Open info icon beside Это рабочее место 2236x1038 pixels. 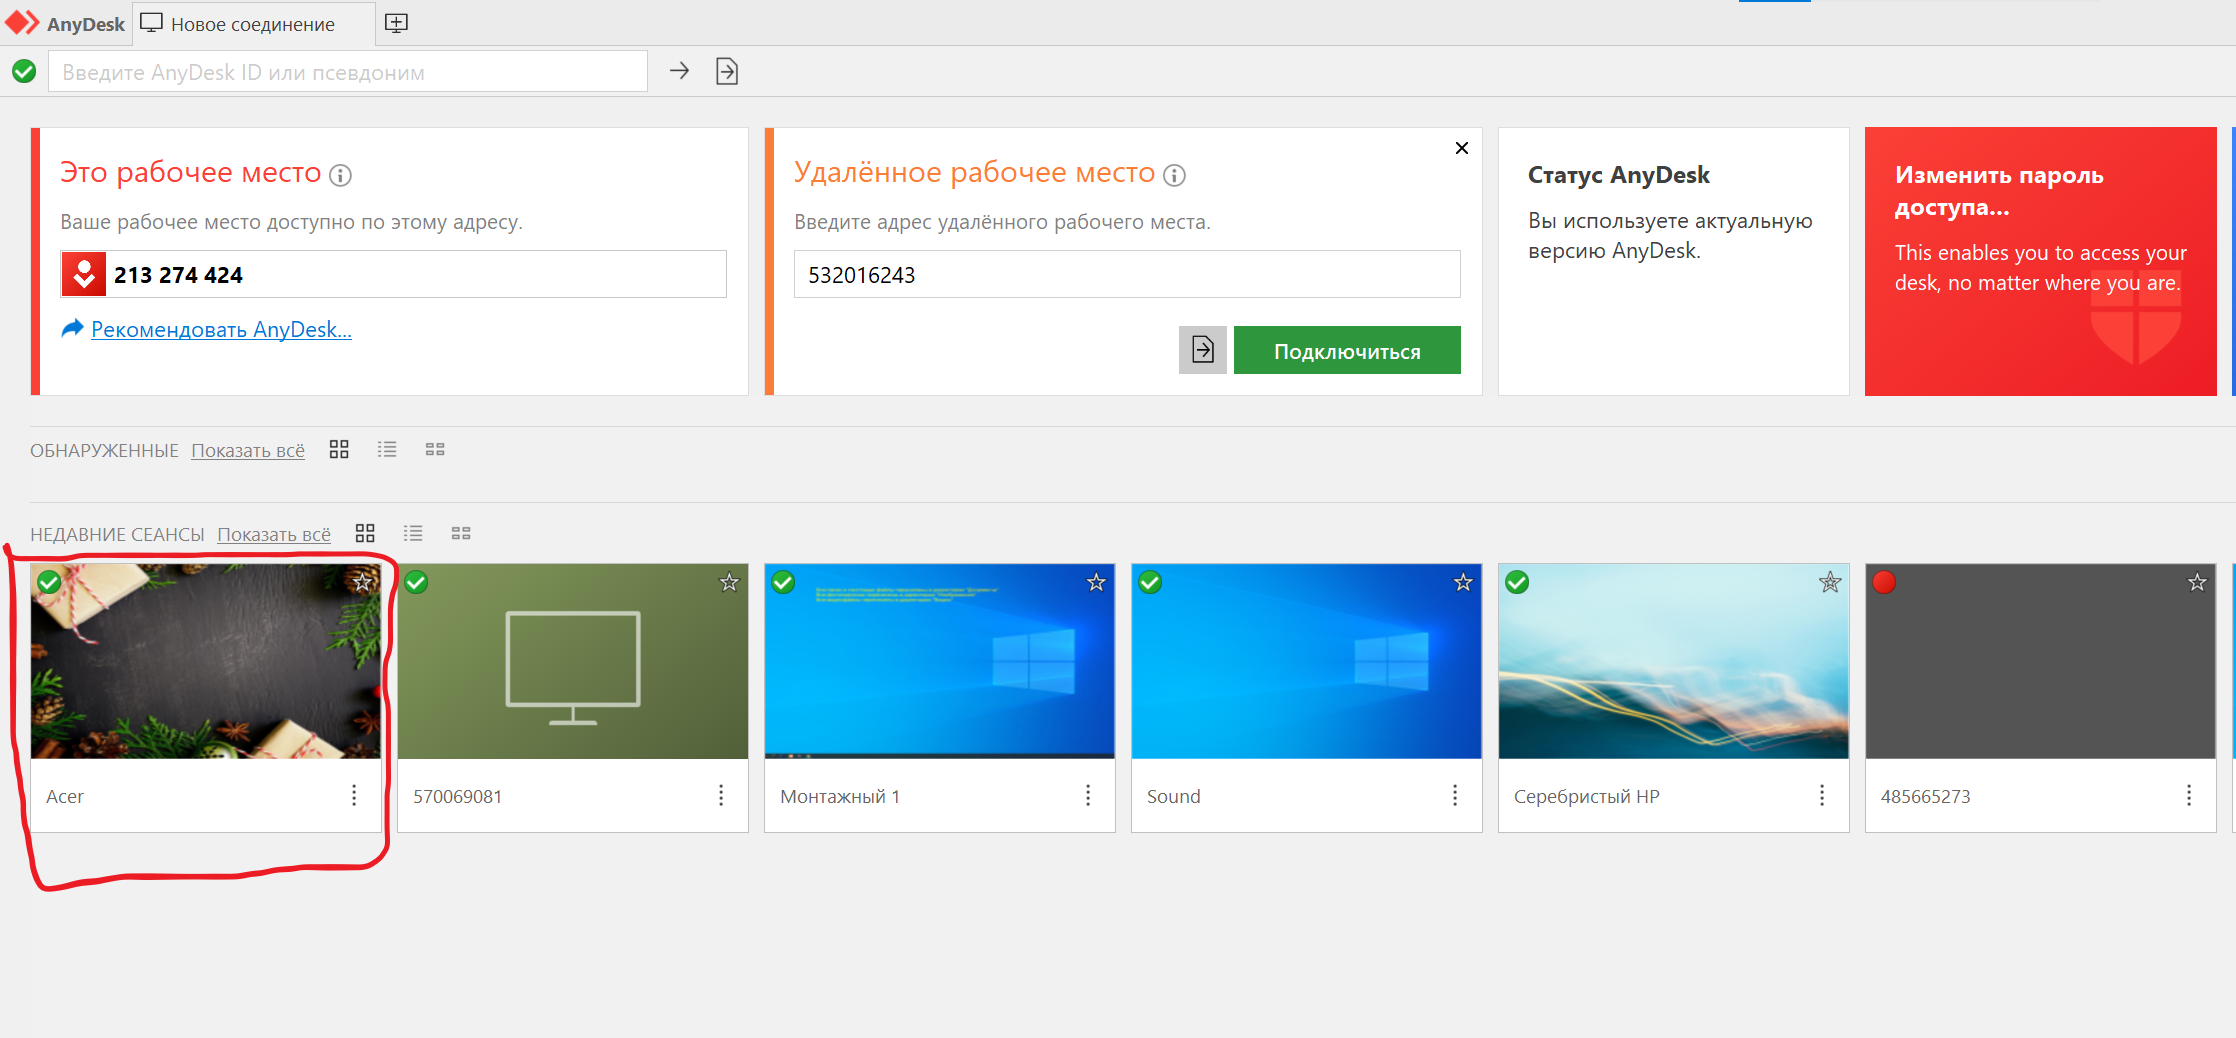tap(340, 176)
